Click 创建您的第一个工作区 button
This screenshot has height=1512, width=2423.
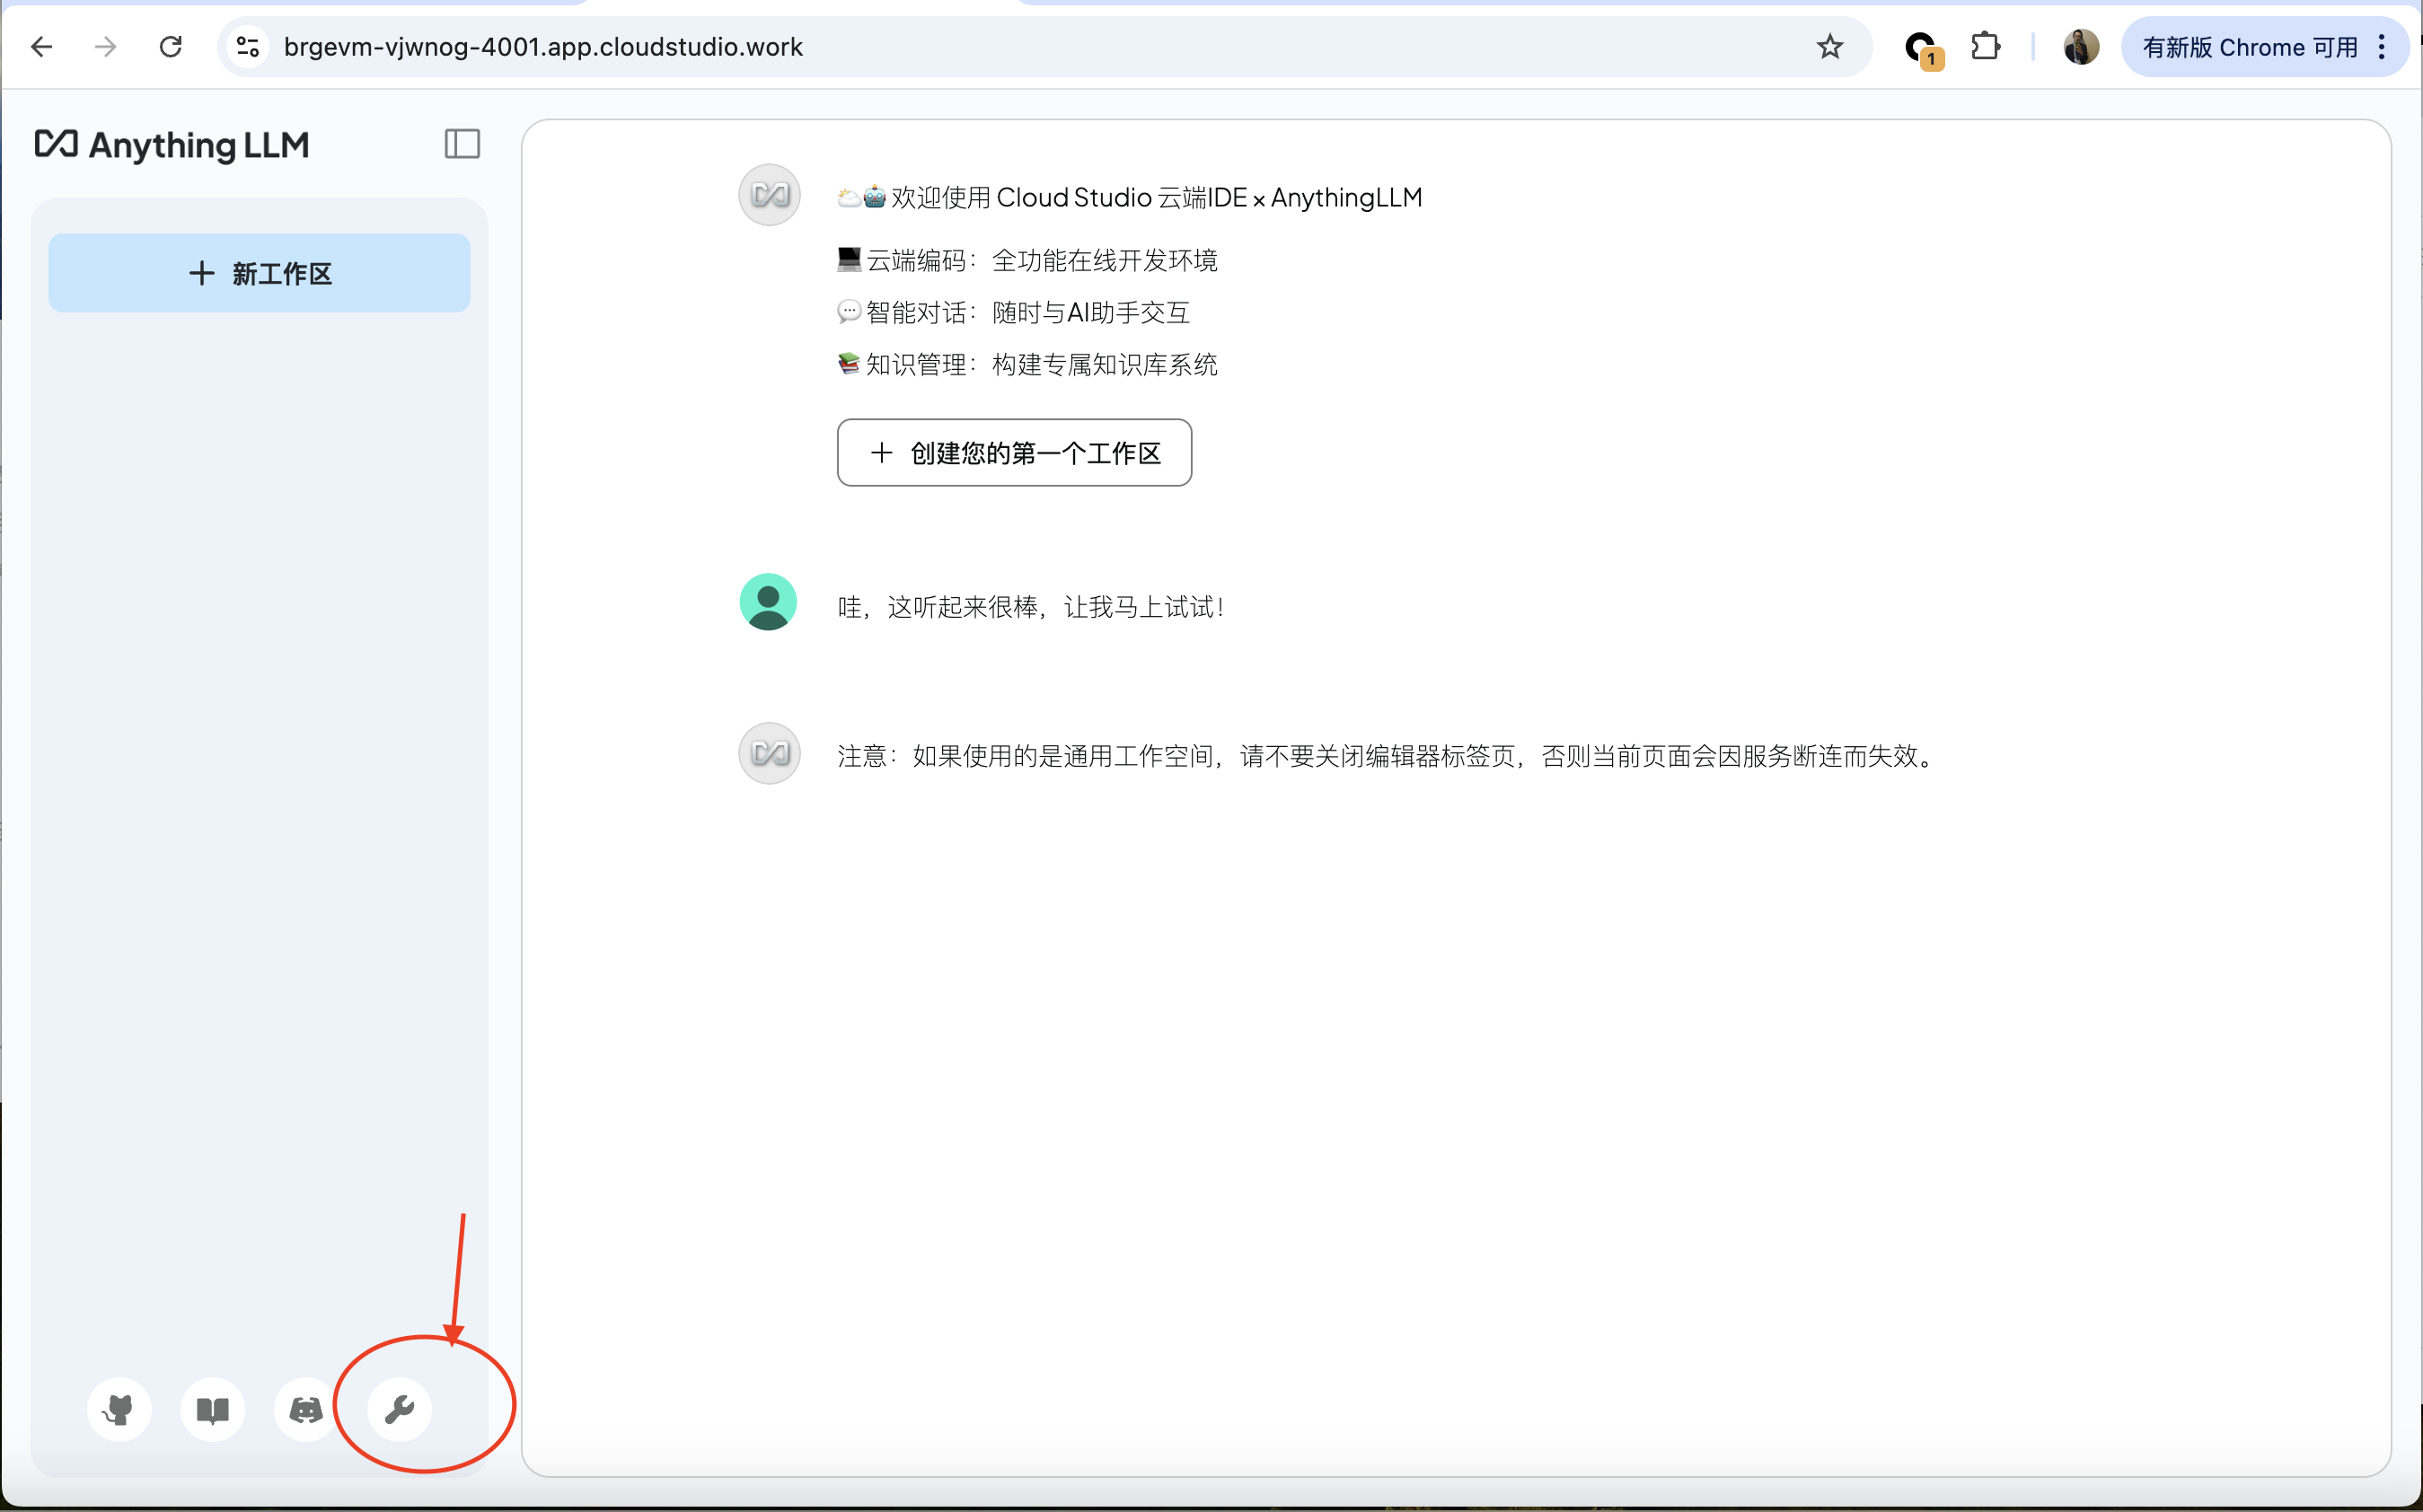tap(1014, 453)
